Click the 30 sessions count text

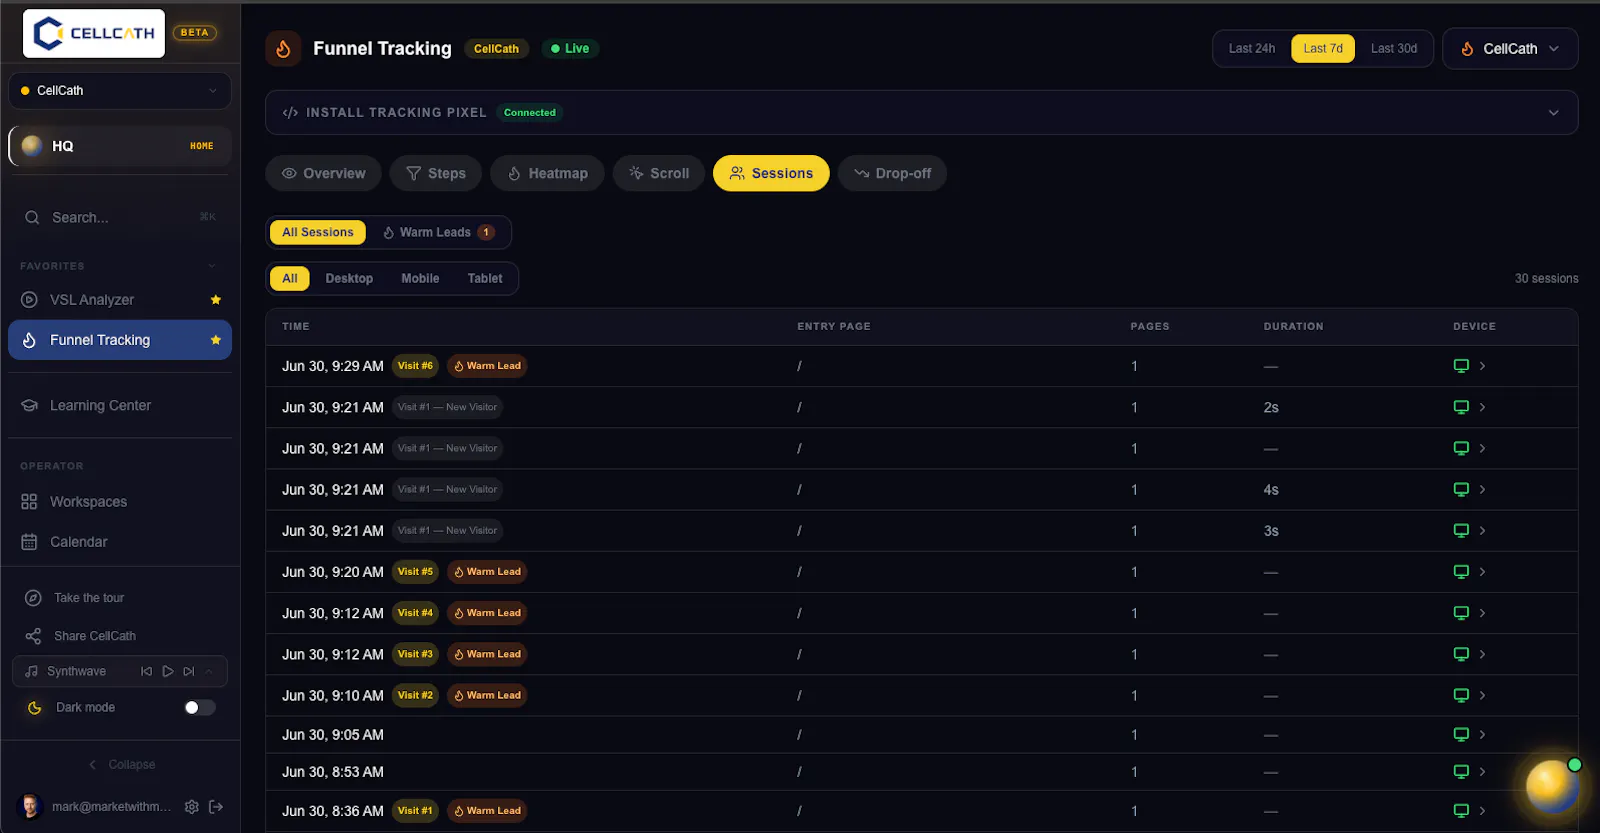pos(1546,279)
